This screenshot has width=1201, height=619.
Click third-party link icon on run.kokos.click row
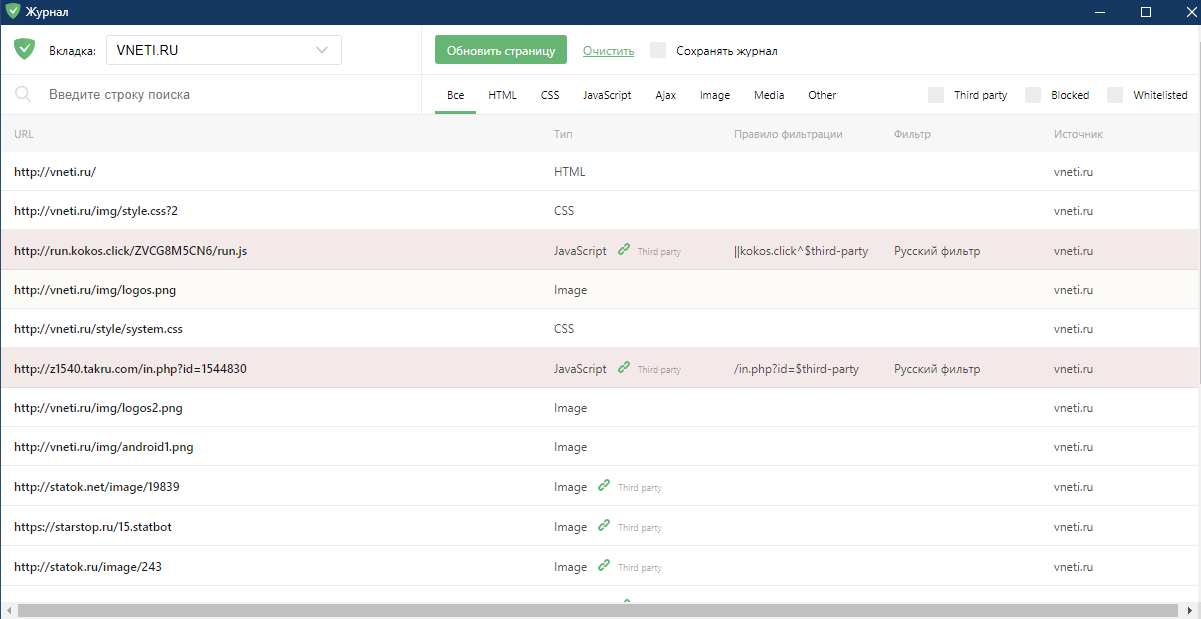pyautogui.click(x=624, y=250)
